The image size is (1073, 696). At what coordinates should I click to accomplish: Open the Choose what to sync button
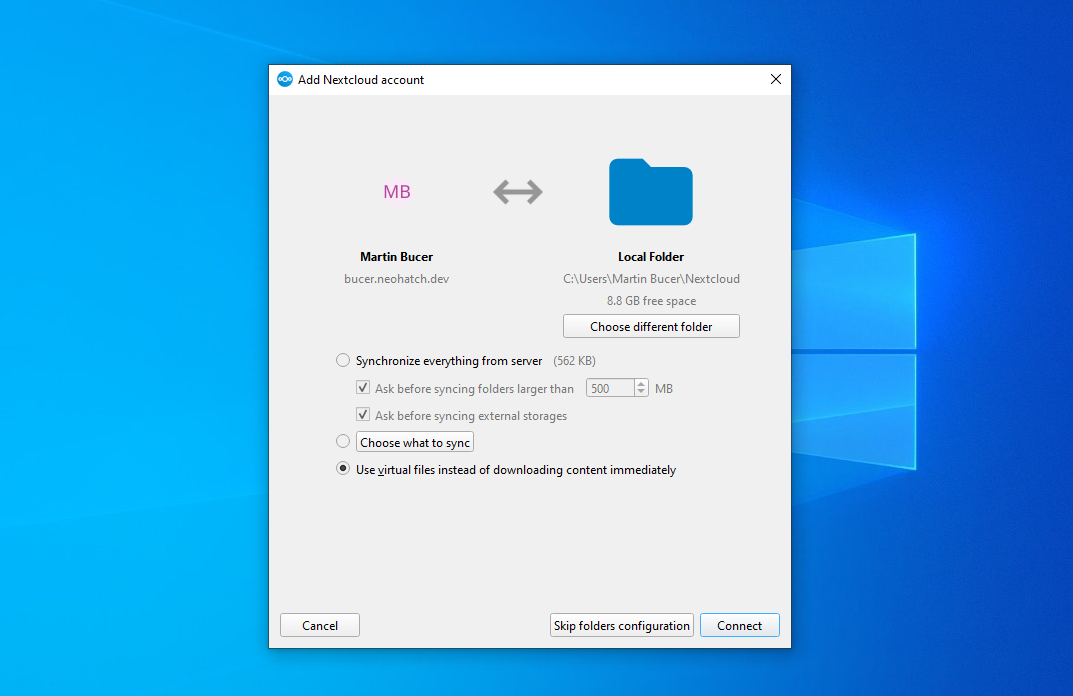click(415, 442)
